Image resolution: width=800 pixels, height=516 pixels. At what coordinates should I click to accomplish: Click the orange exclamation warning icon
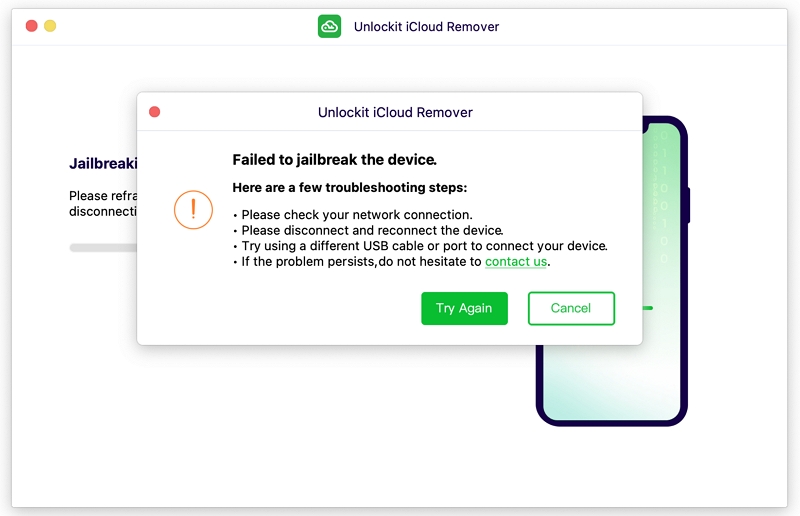click(193, 209)
